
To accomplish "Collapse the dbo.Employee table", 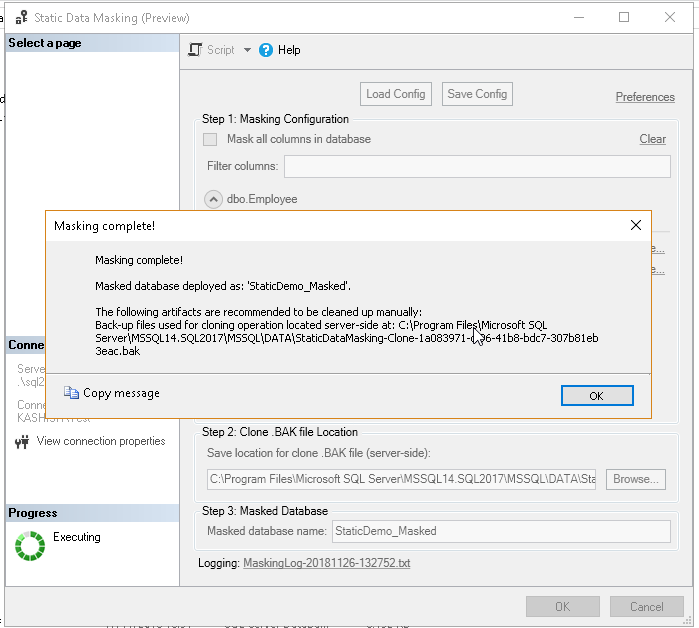I will coord(213,199).
